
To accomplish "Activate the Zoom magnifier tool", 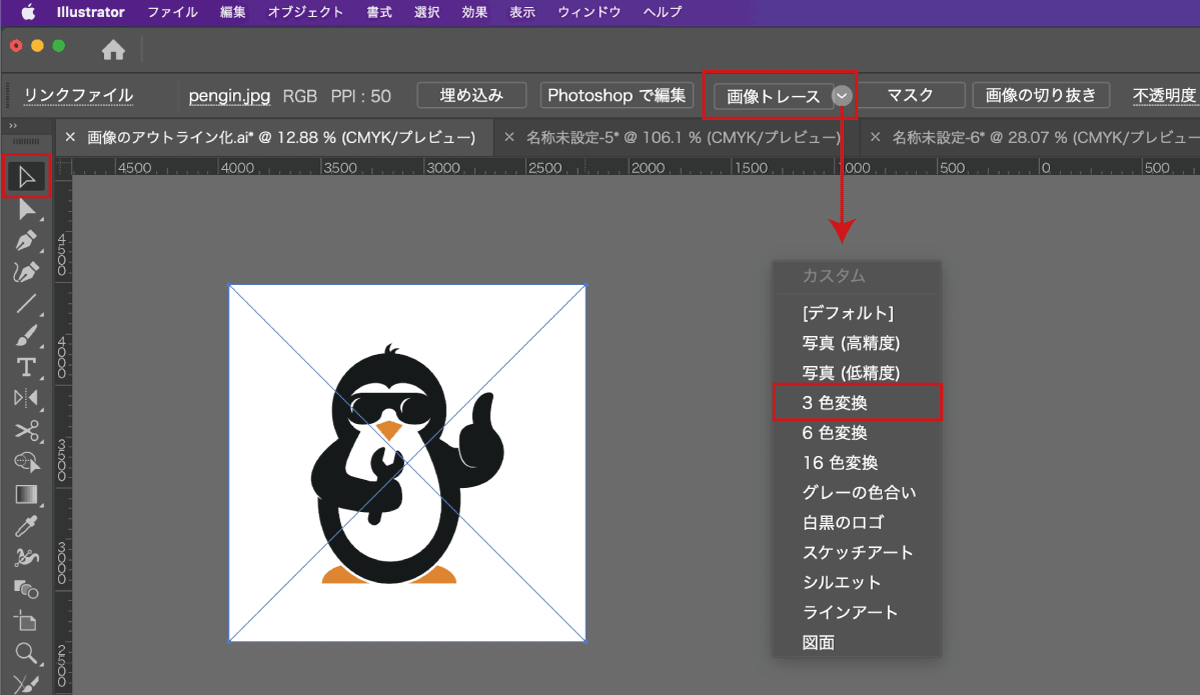I will click(x=26, y=653).
